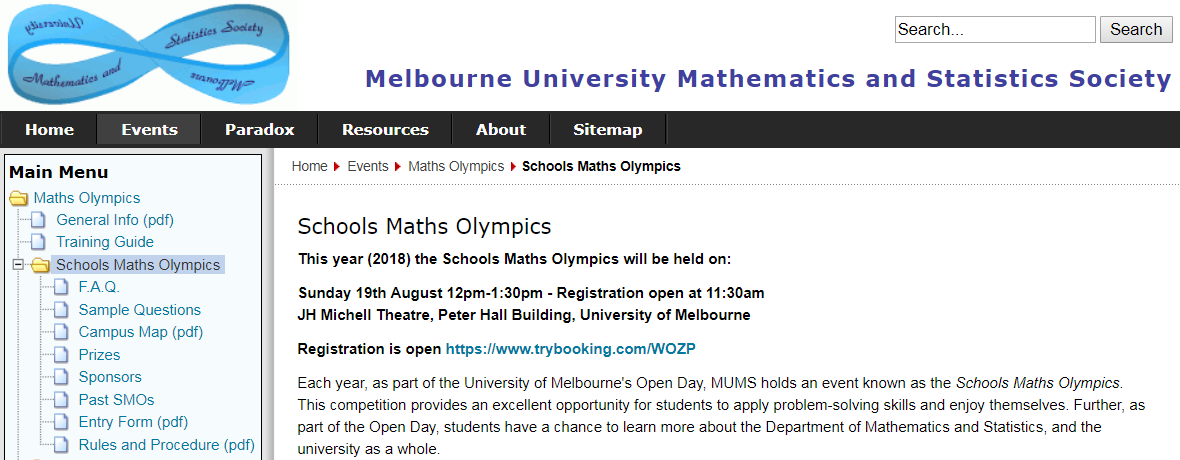The height and width of the screenshot is (460, 1180).
Task: Click the Mobius strip society logo
Action: tap(149, 53)
